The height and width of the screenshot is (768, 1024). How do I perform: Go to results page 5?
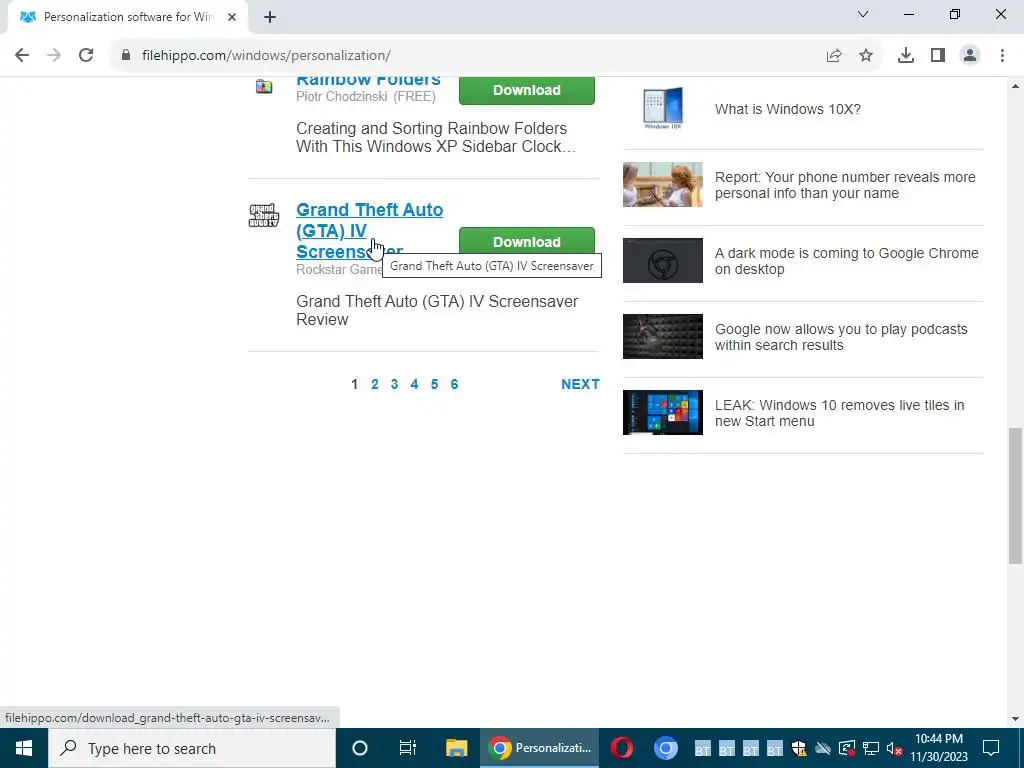pyautogui.click(x=434, y=384)
